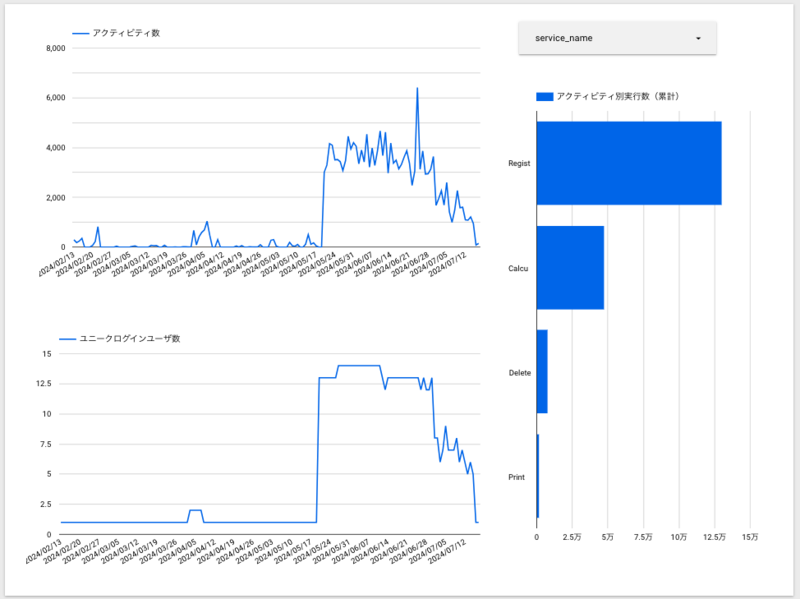Select the Calcu bar in bar chart
The width and height of the screenshot is (800, 599).
click(570, 268)
